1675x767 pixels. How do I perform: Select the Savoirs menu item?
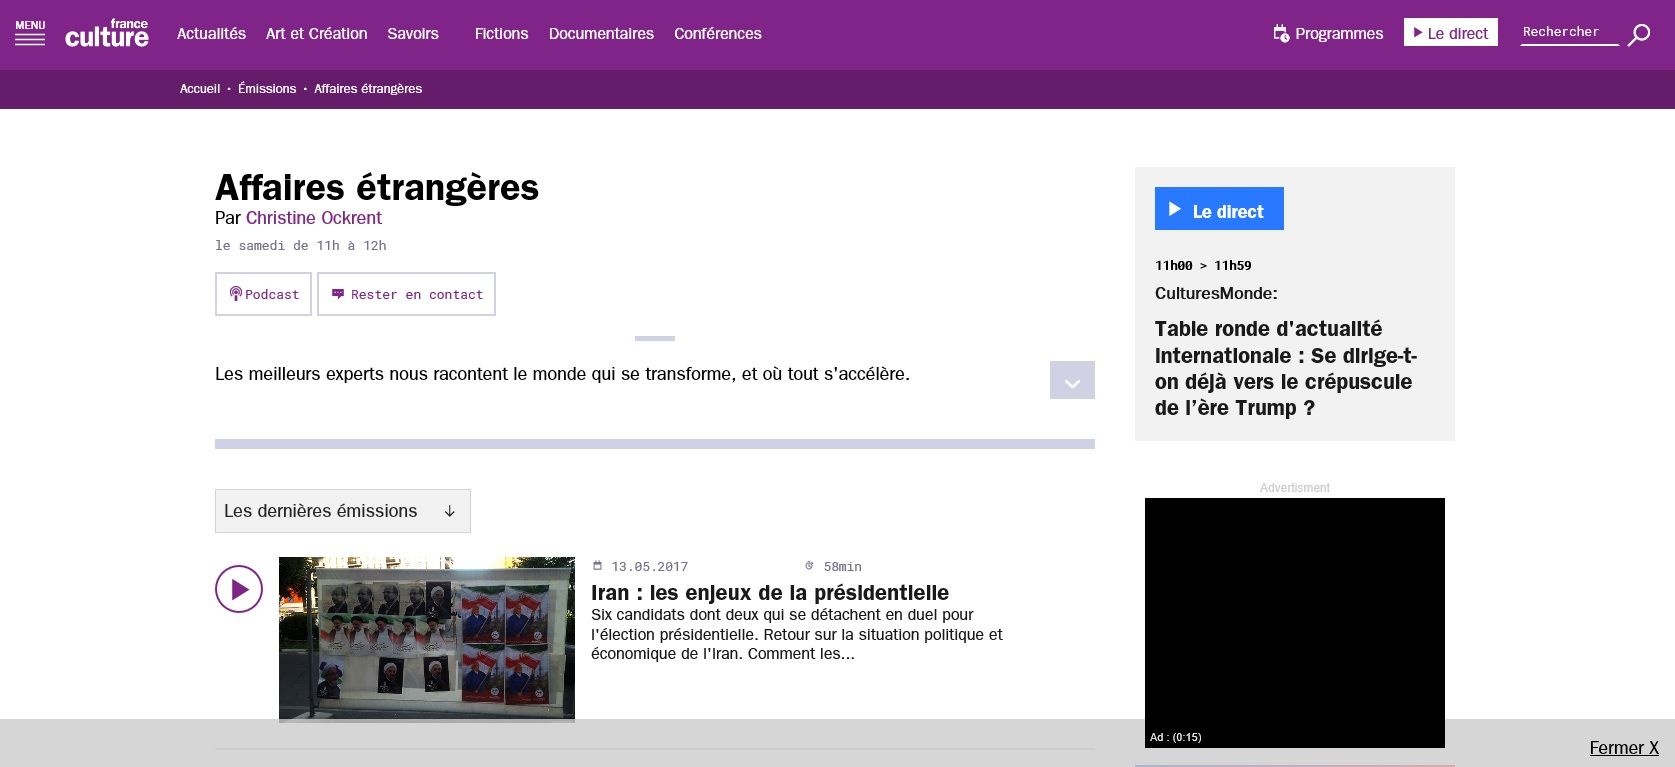413,33
